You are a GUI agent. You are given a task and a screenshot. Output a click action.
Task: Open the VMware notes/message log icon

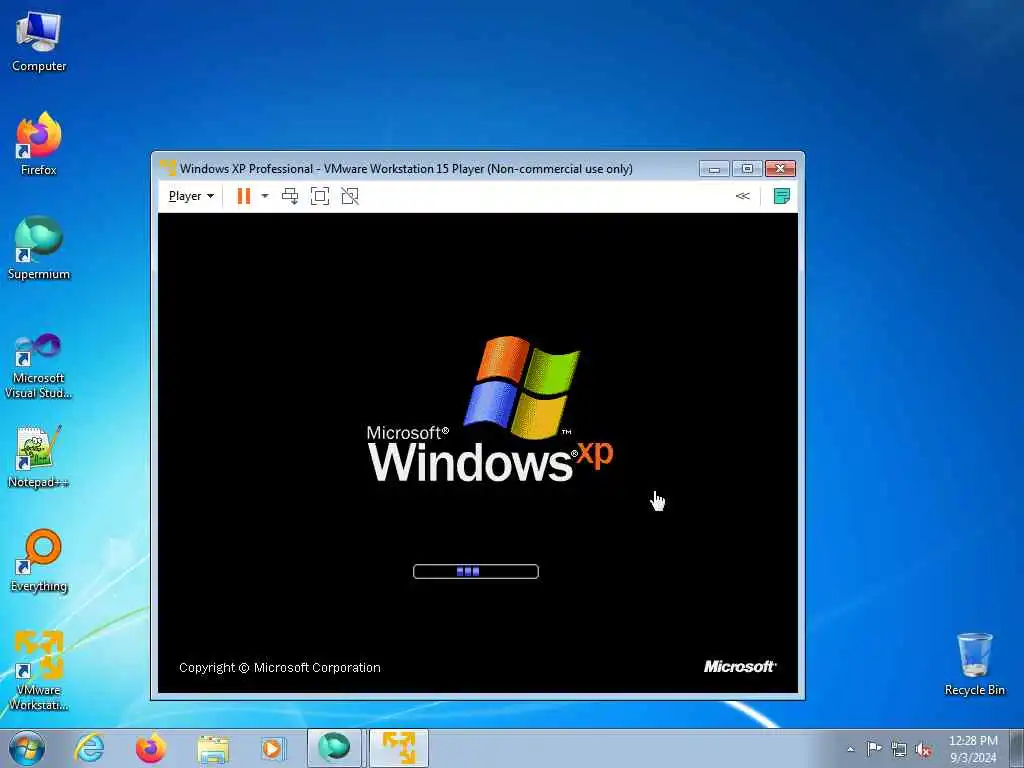(x=782, y=196)
